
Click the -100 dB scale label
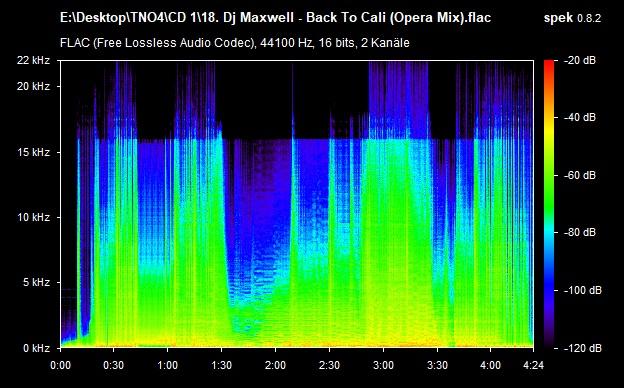[x=583, y=291]
